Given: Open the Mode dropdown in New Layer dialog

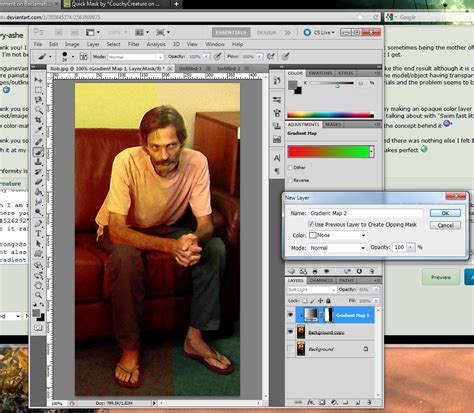Looking at the screenshot, I should (337, 248).
